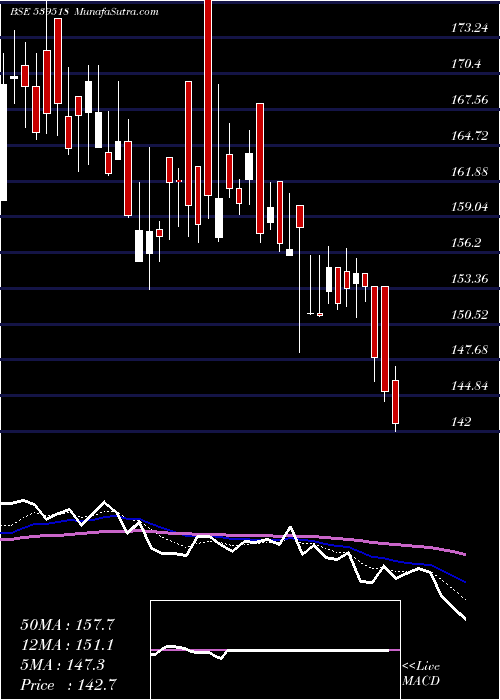Click the tallest red candlestick reaching the chart top

tap(208, 97)
